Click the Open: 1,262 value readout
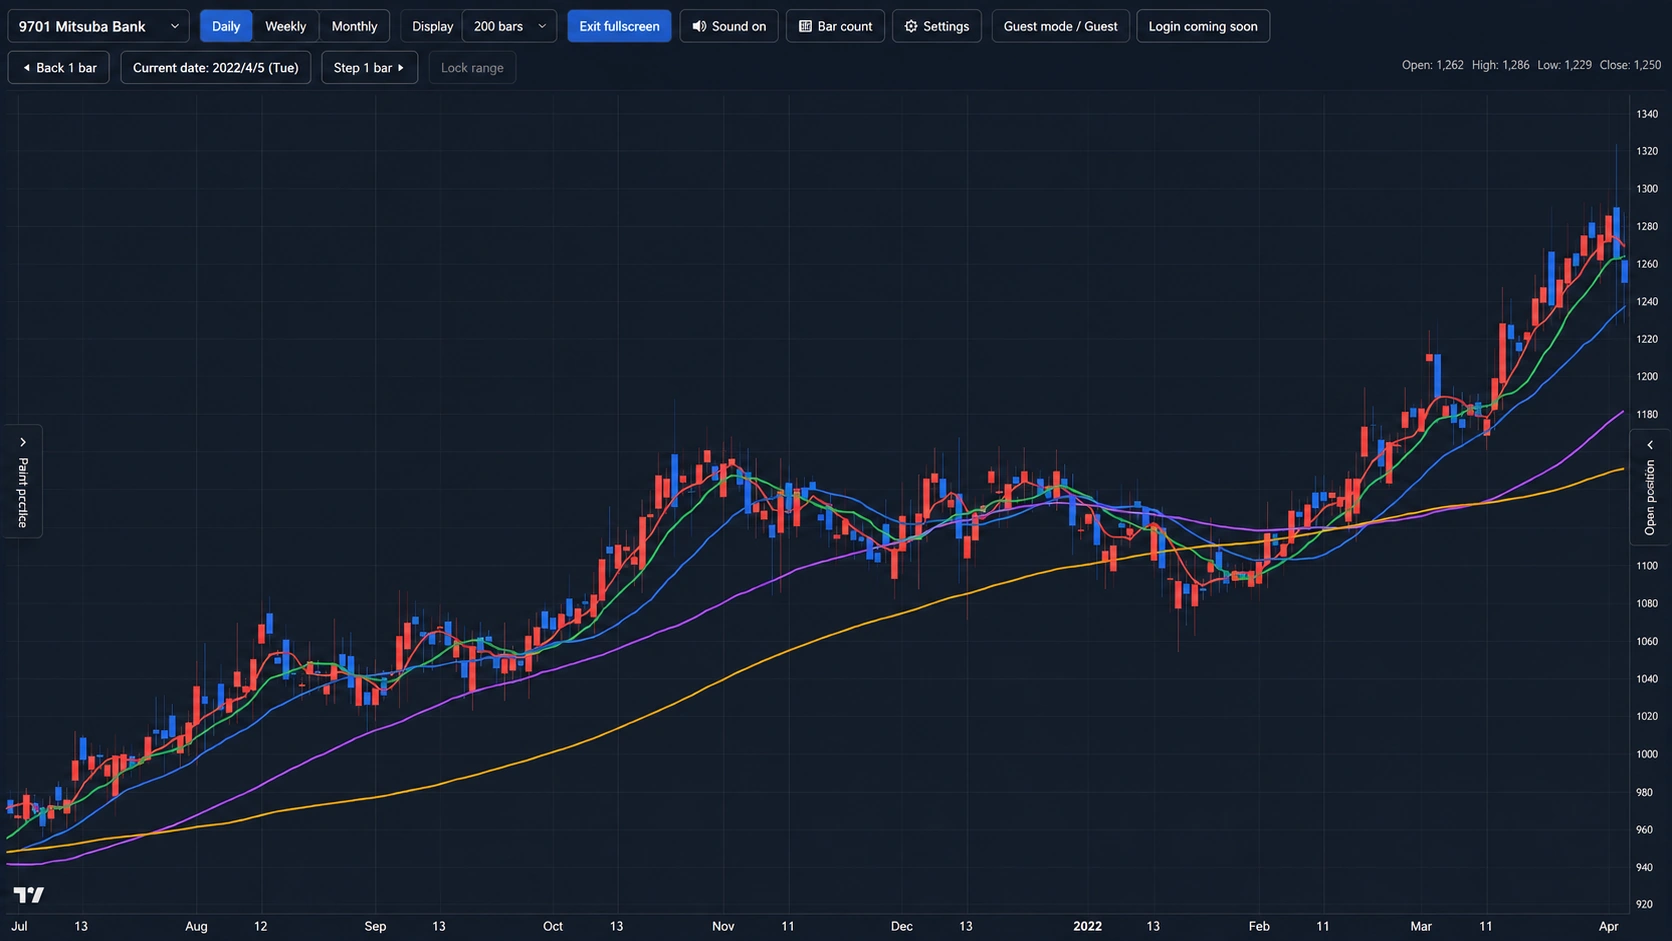The height and width of the screenshot is (941, 1672). point(1432,65)
